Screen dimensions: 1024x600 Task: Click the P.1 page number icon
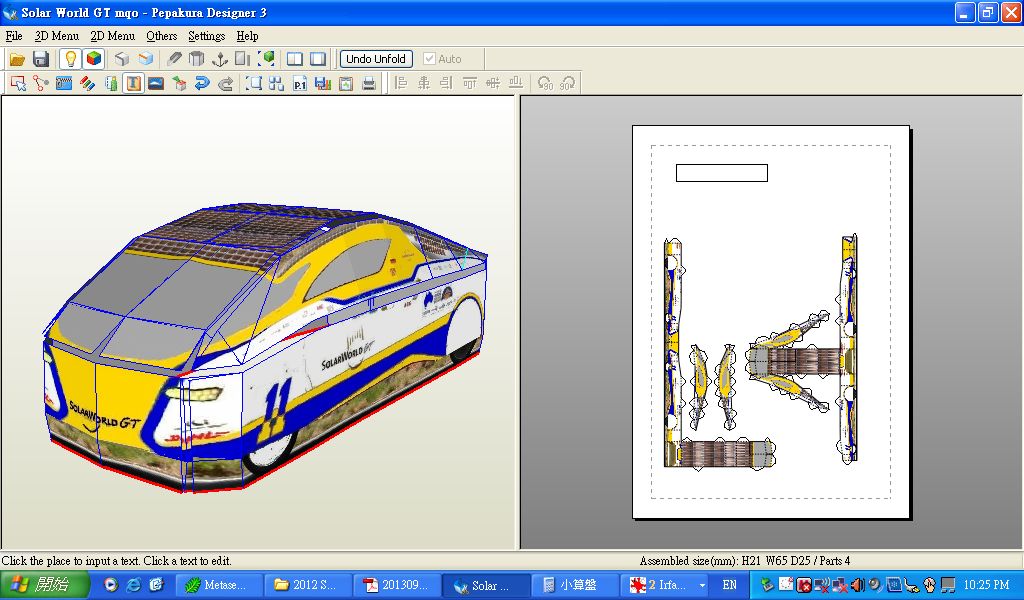300,84
